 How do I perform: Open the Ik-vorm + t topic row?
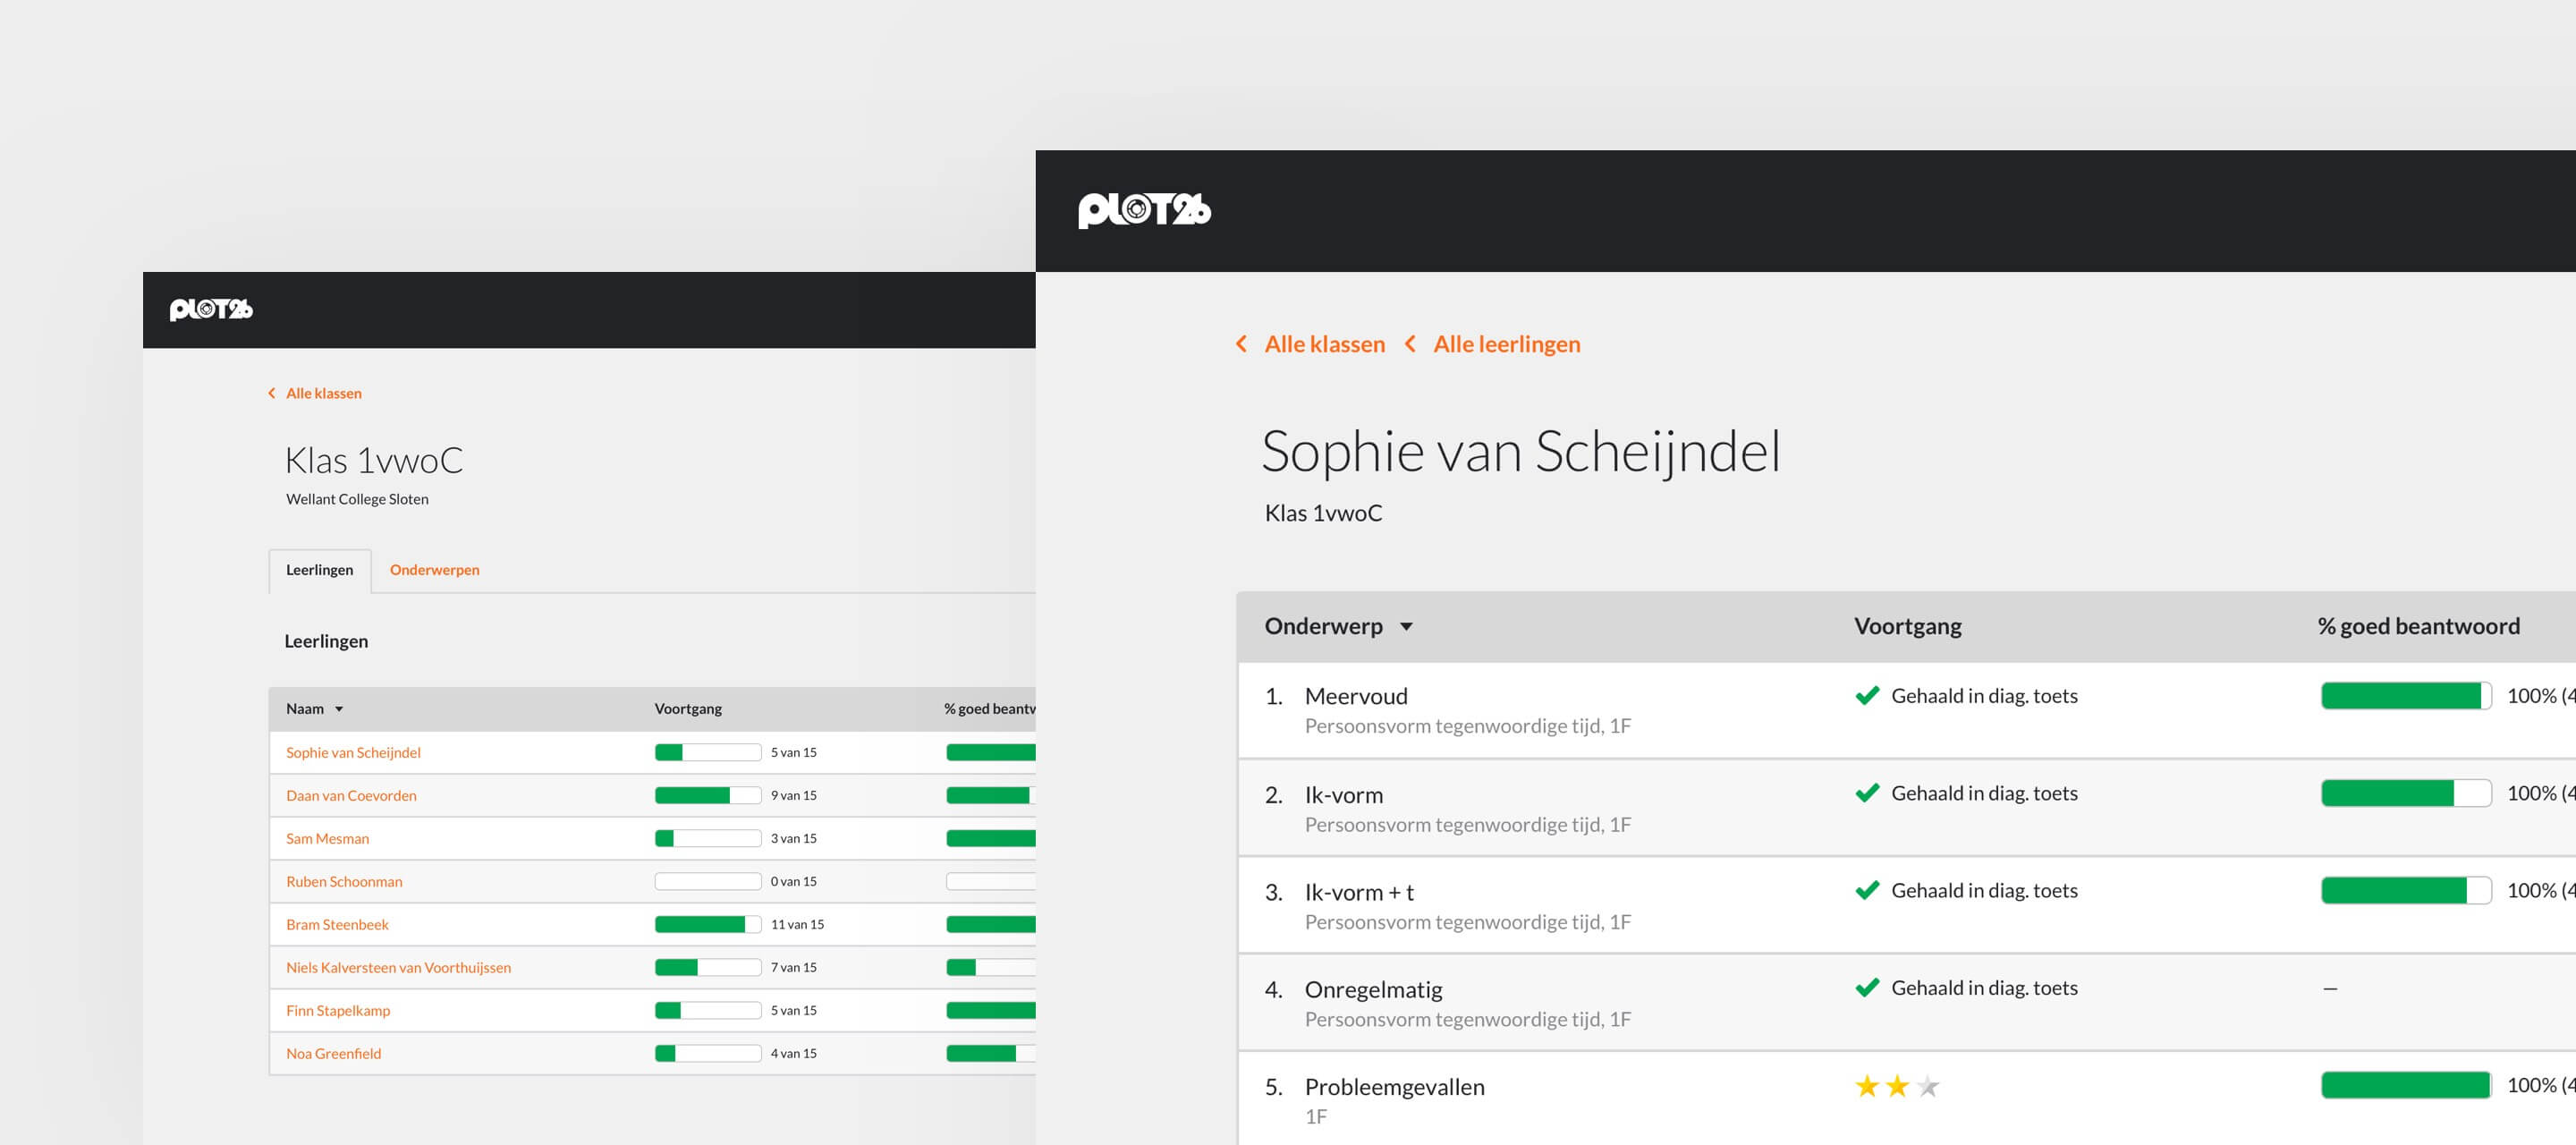1906,906
